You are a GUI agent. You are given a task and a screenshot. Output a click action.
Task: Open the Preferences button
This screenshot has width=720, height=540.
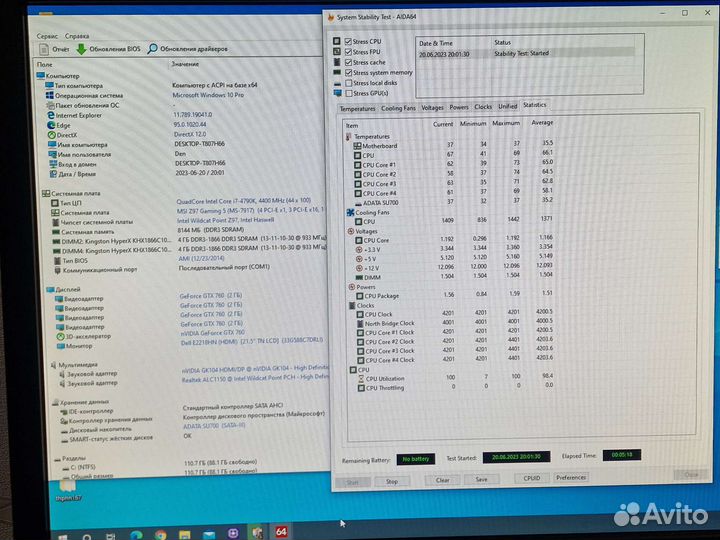click(x=571, y=478)
